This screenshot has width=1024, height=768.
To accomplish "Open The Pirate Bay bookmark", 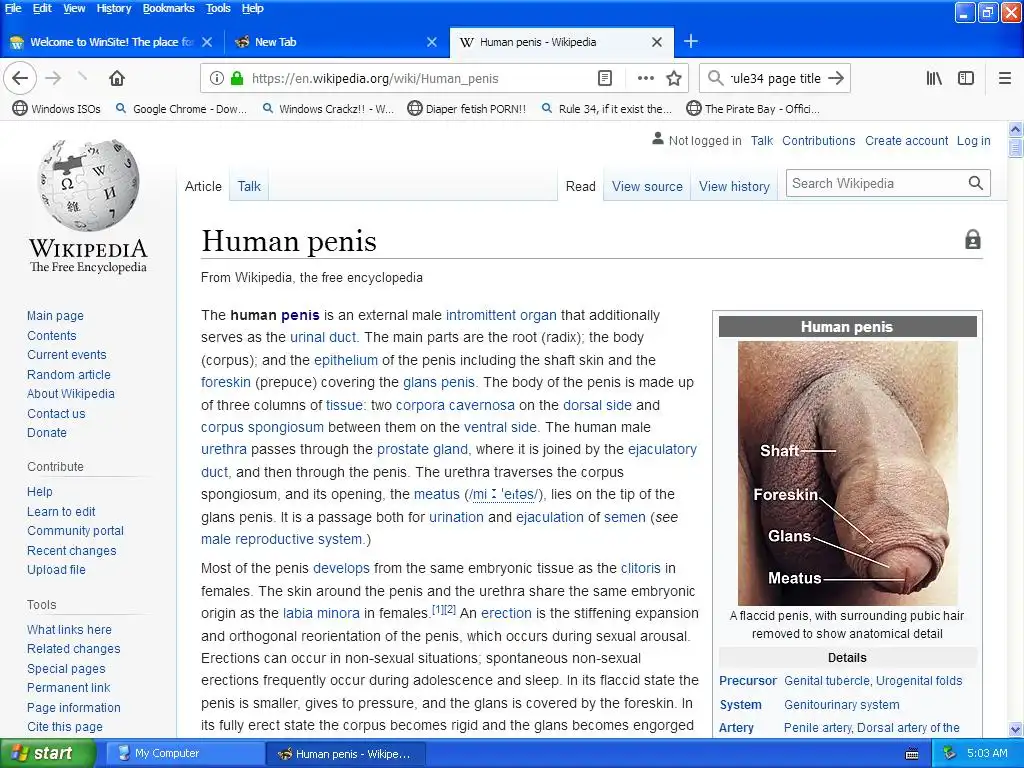I will (754, 108).
